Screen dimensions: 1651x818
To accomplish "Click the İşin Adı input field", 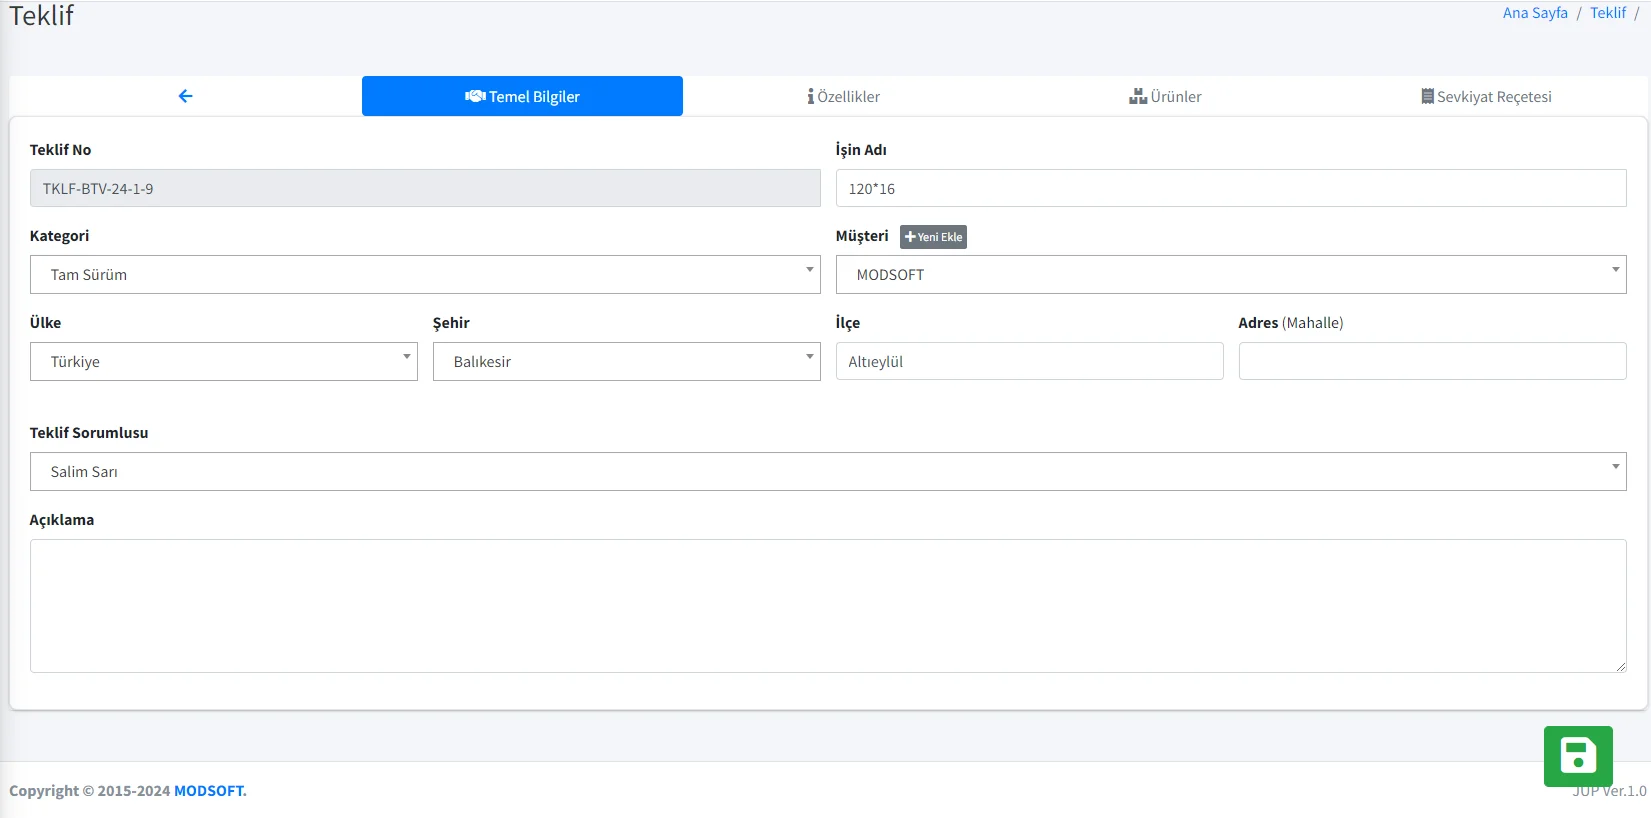I will pos(1230,188).
